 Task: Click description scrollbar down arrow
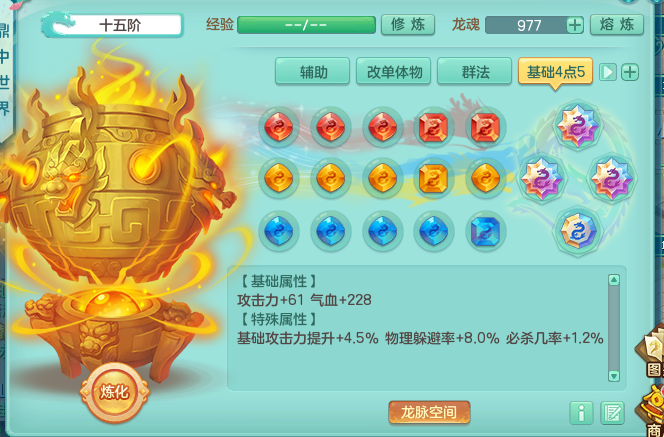click(614, 376)
